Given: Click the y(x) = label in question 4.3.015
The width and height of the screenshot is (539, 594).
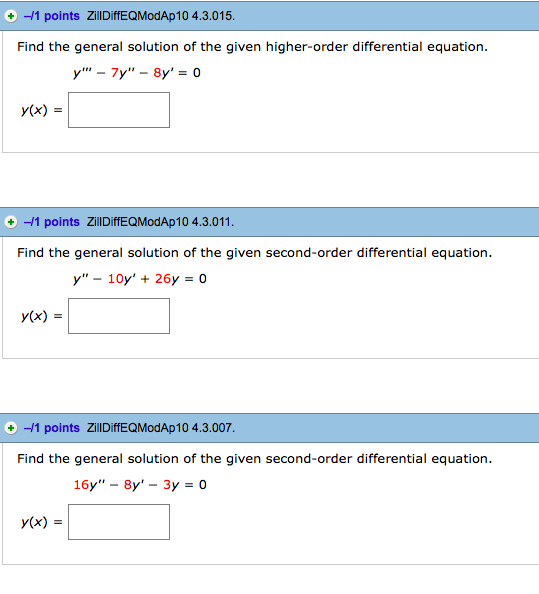Looking at the screenshot, I should [x=42, y=110].
